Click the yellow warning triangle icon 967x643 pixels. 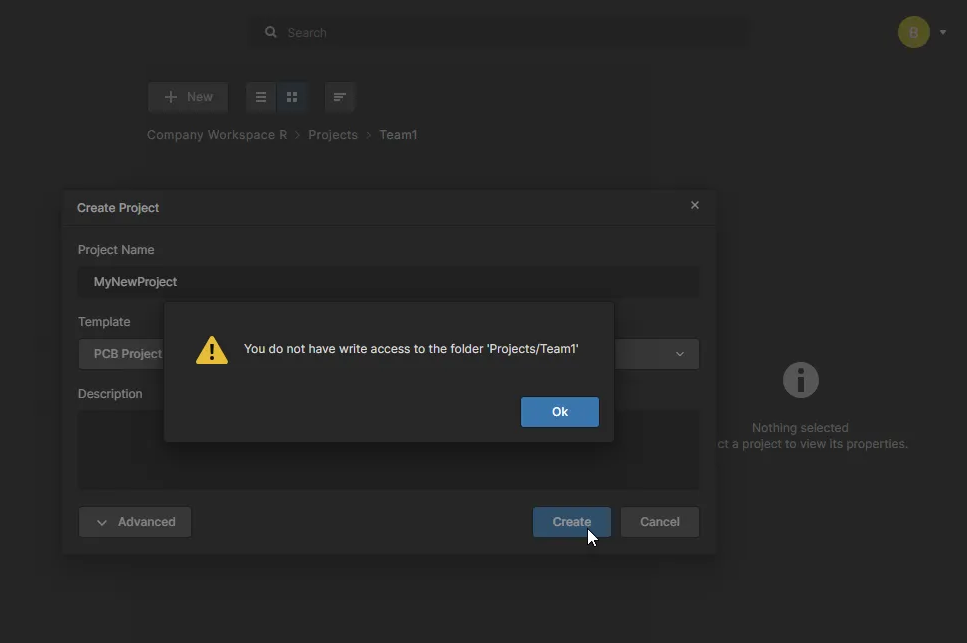pyautogui.click(x=212, y=350)
